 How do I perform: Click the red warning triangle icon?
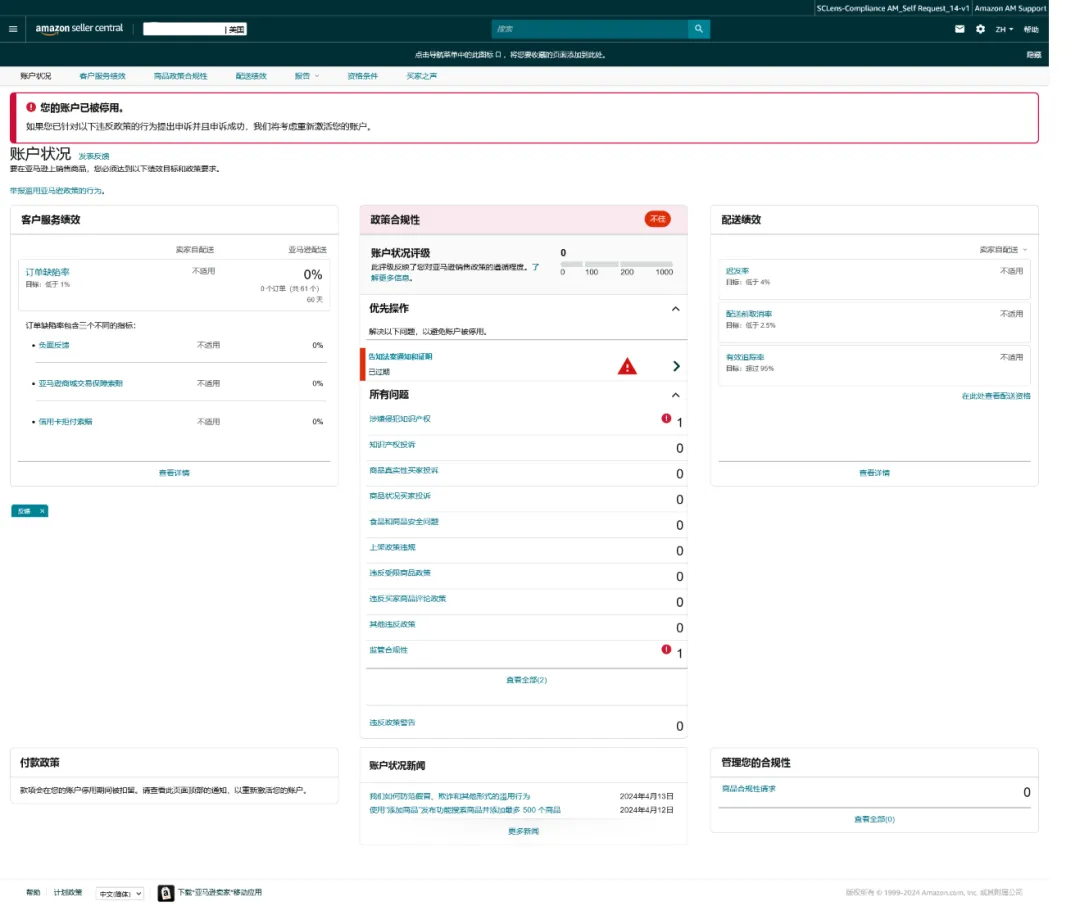pos(627,367)
